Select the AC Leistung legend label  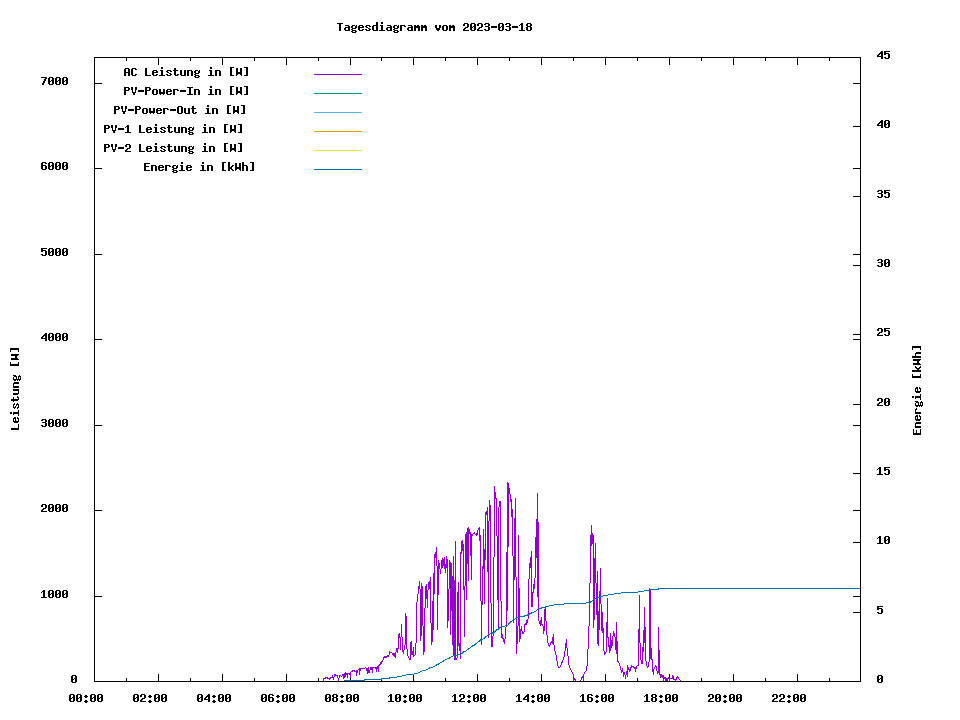coord(186,72)
